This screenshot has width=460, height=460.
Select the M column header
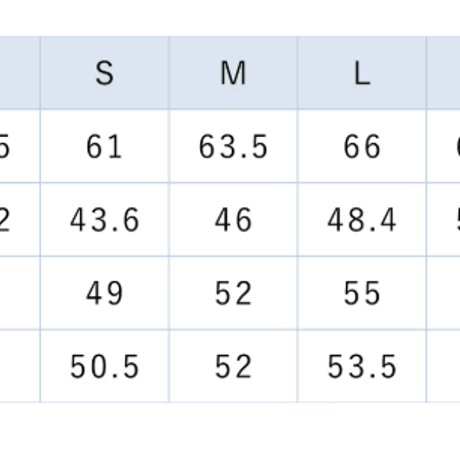233,73
